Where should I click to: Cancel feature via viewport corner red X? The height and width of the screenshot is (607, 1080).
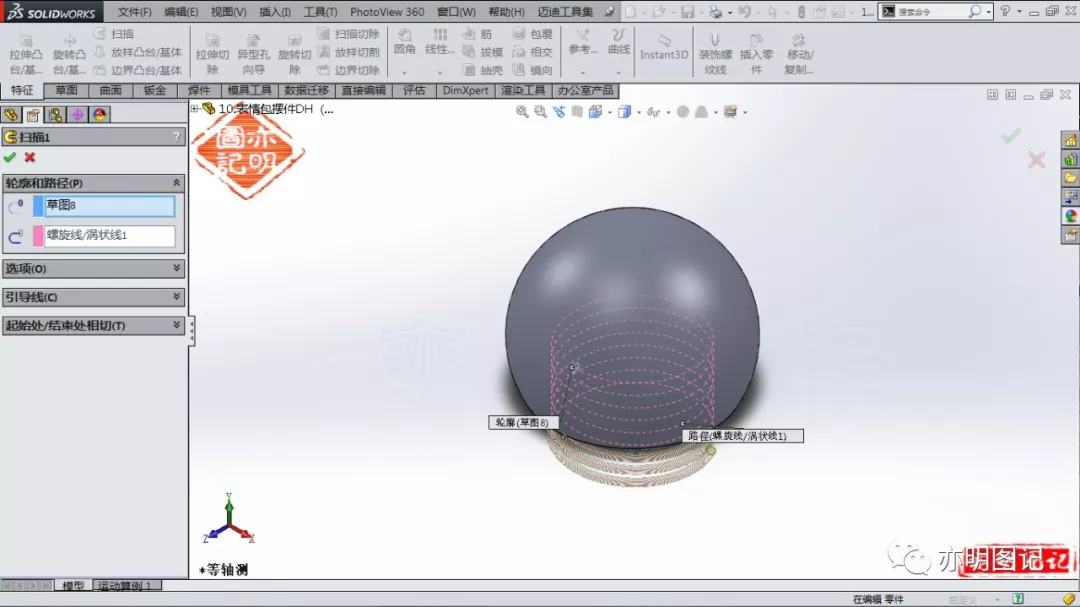pyautogui.click(x=1036, y=161)
